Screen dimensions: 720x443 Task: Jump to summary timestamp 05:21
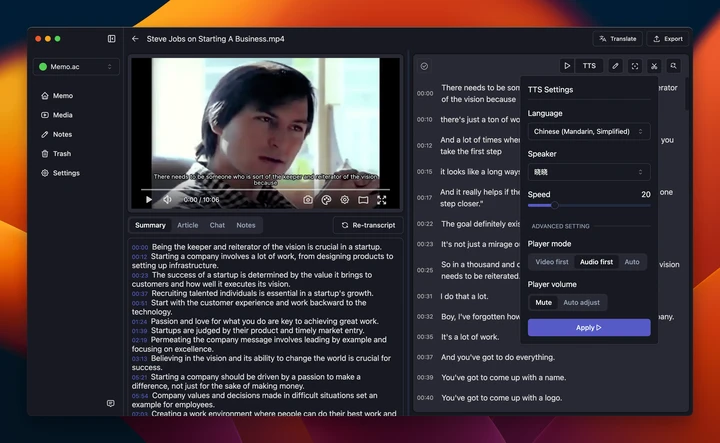tap(140, 377)
